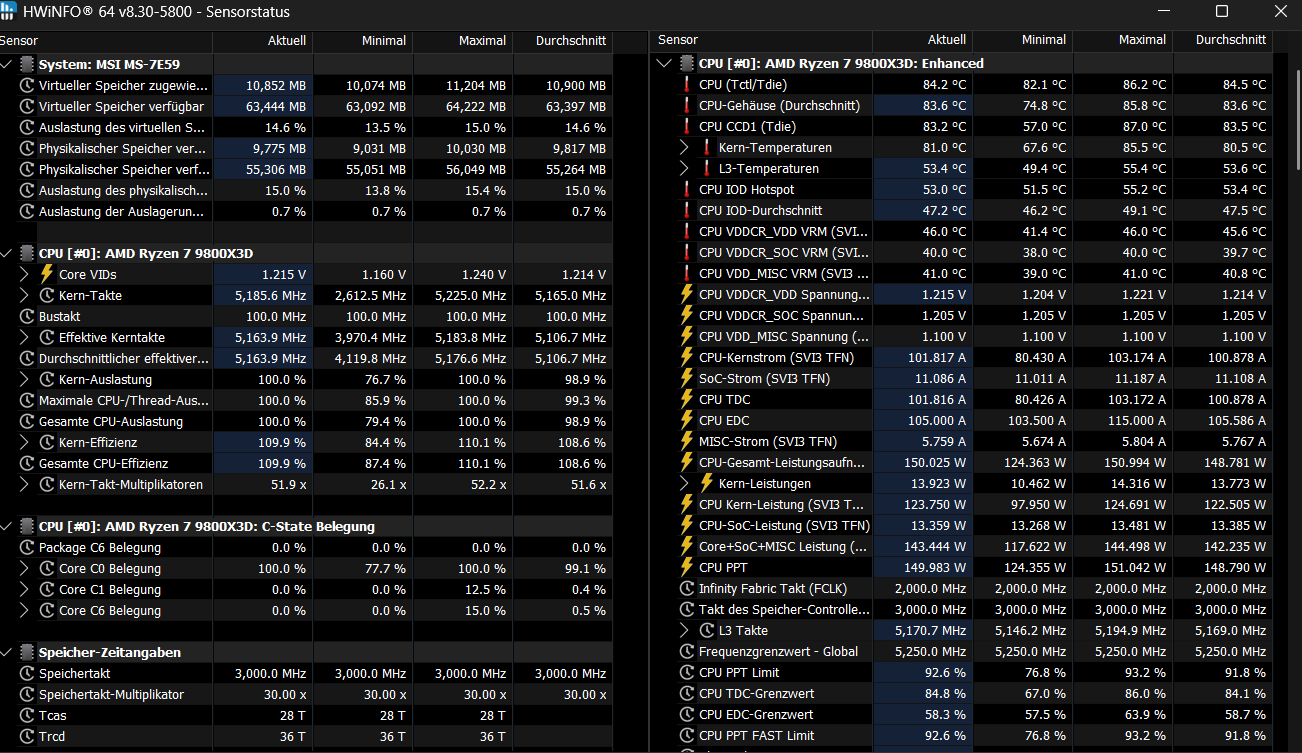Collapse the Speicher-Zeitangaben section
Viewport: 1302px width, 753px height.
pyautogui.click(x=7, y=652)
